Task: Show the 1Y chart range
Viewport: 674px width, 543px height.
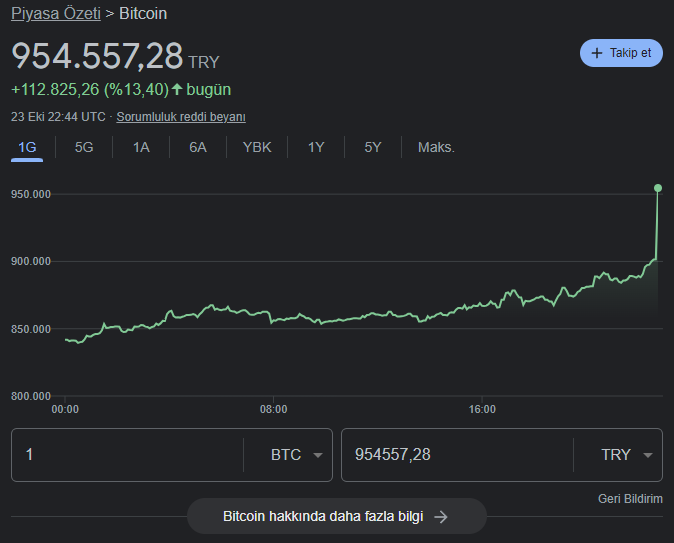Action: point(316,147)
